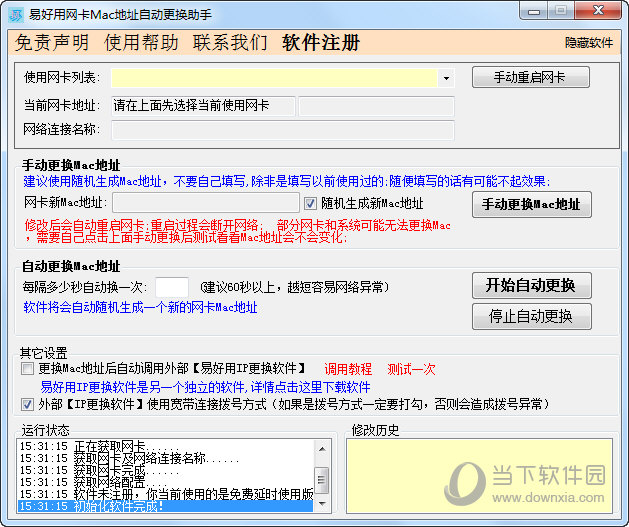629x527 pixels.
Task: Click the 运行状态 list scroll up arrow
Action: pos(322,449)
